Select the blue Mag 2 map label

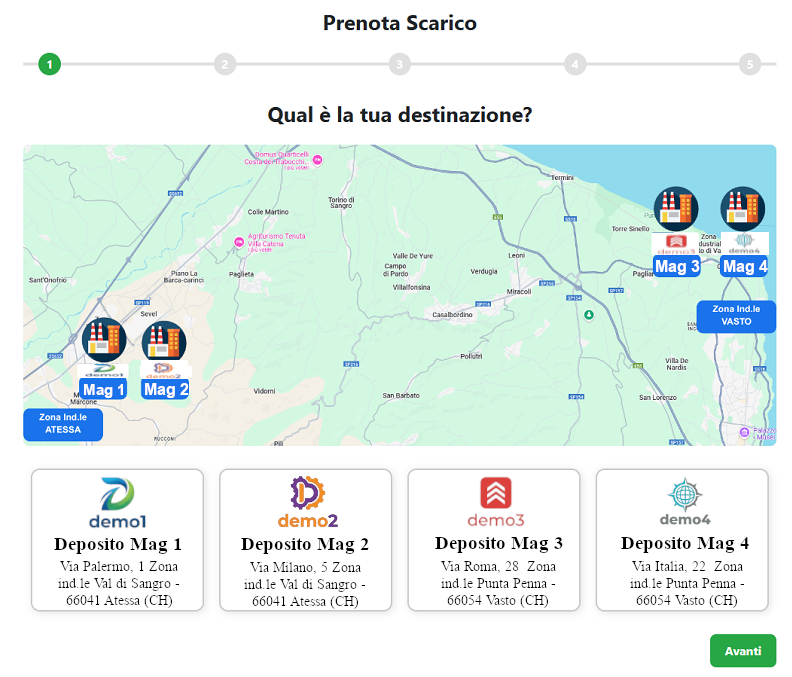tap(165, 389)
